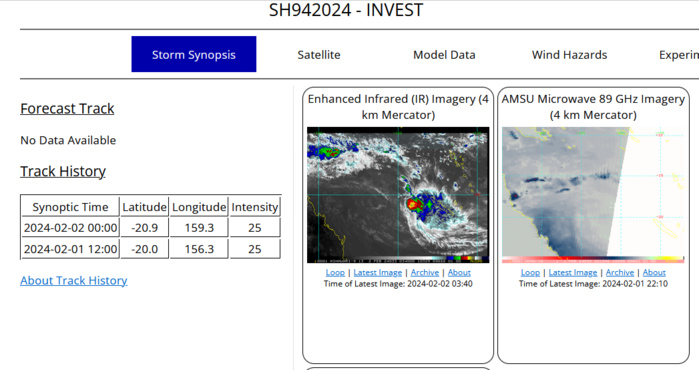
Task: Open the Model Data tab
Action: point(444,55)
